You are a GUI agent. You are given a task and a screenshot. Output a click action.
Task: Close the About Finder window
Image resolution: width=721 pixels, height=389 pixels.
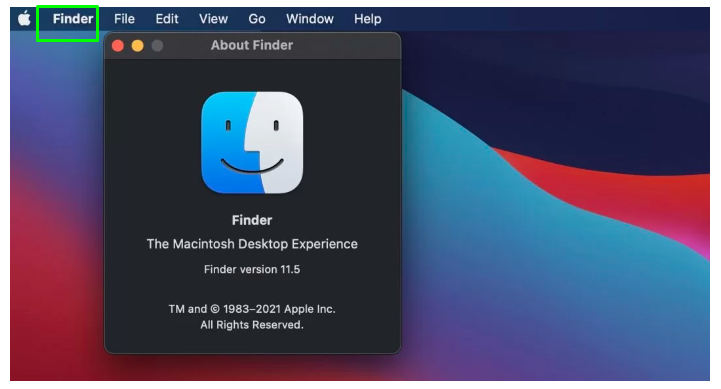(x=118, y=46)
